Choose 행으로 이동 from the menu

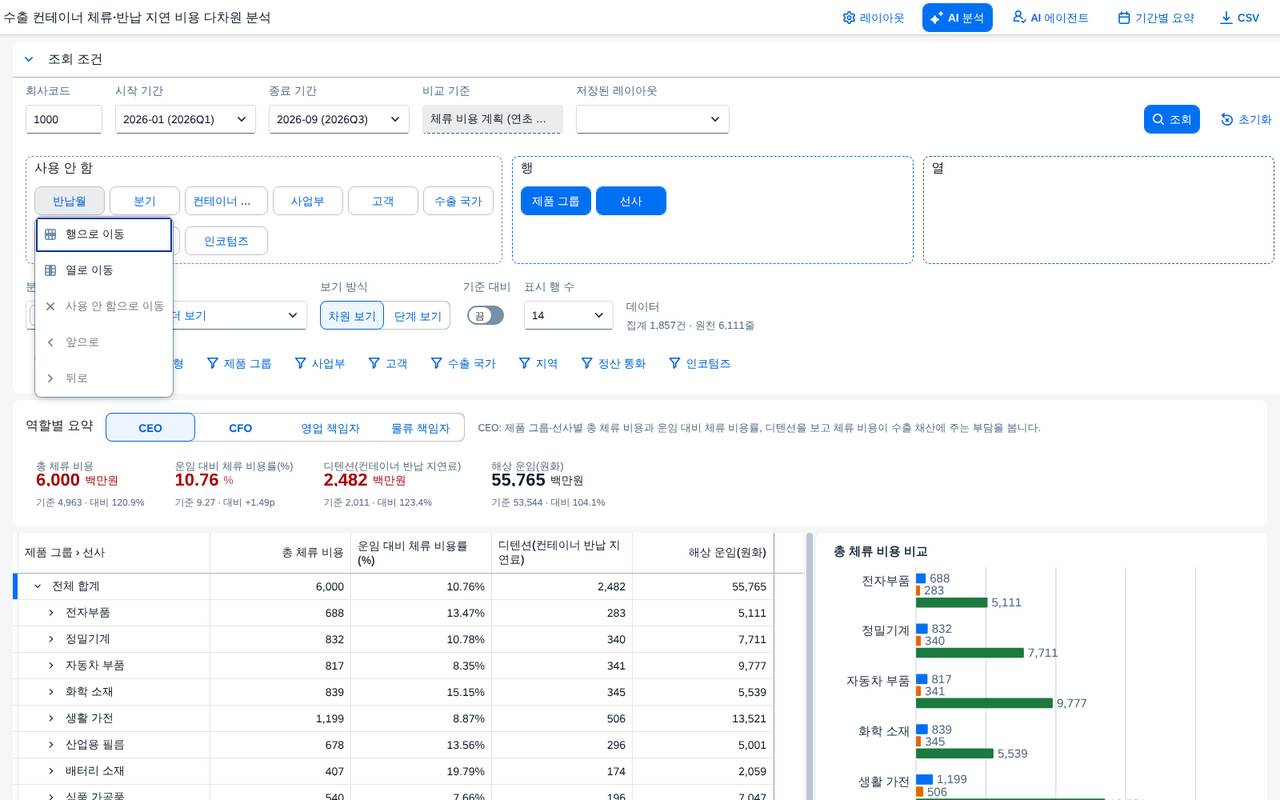click(104, 235)
